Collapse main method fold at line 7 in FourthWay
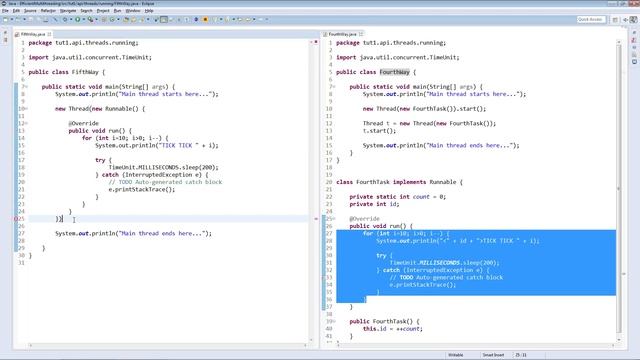The width and height of the screenshot is (640, 360). pyautogui.click(x=334, y=87)
